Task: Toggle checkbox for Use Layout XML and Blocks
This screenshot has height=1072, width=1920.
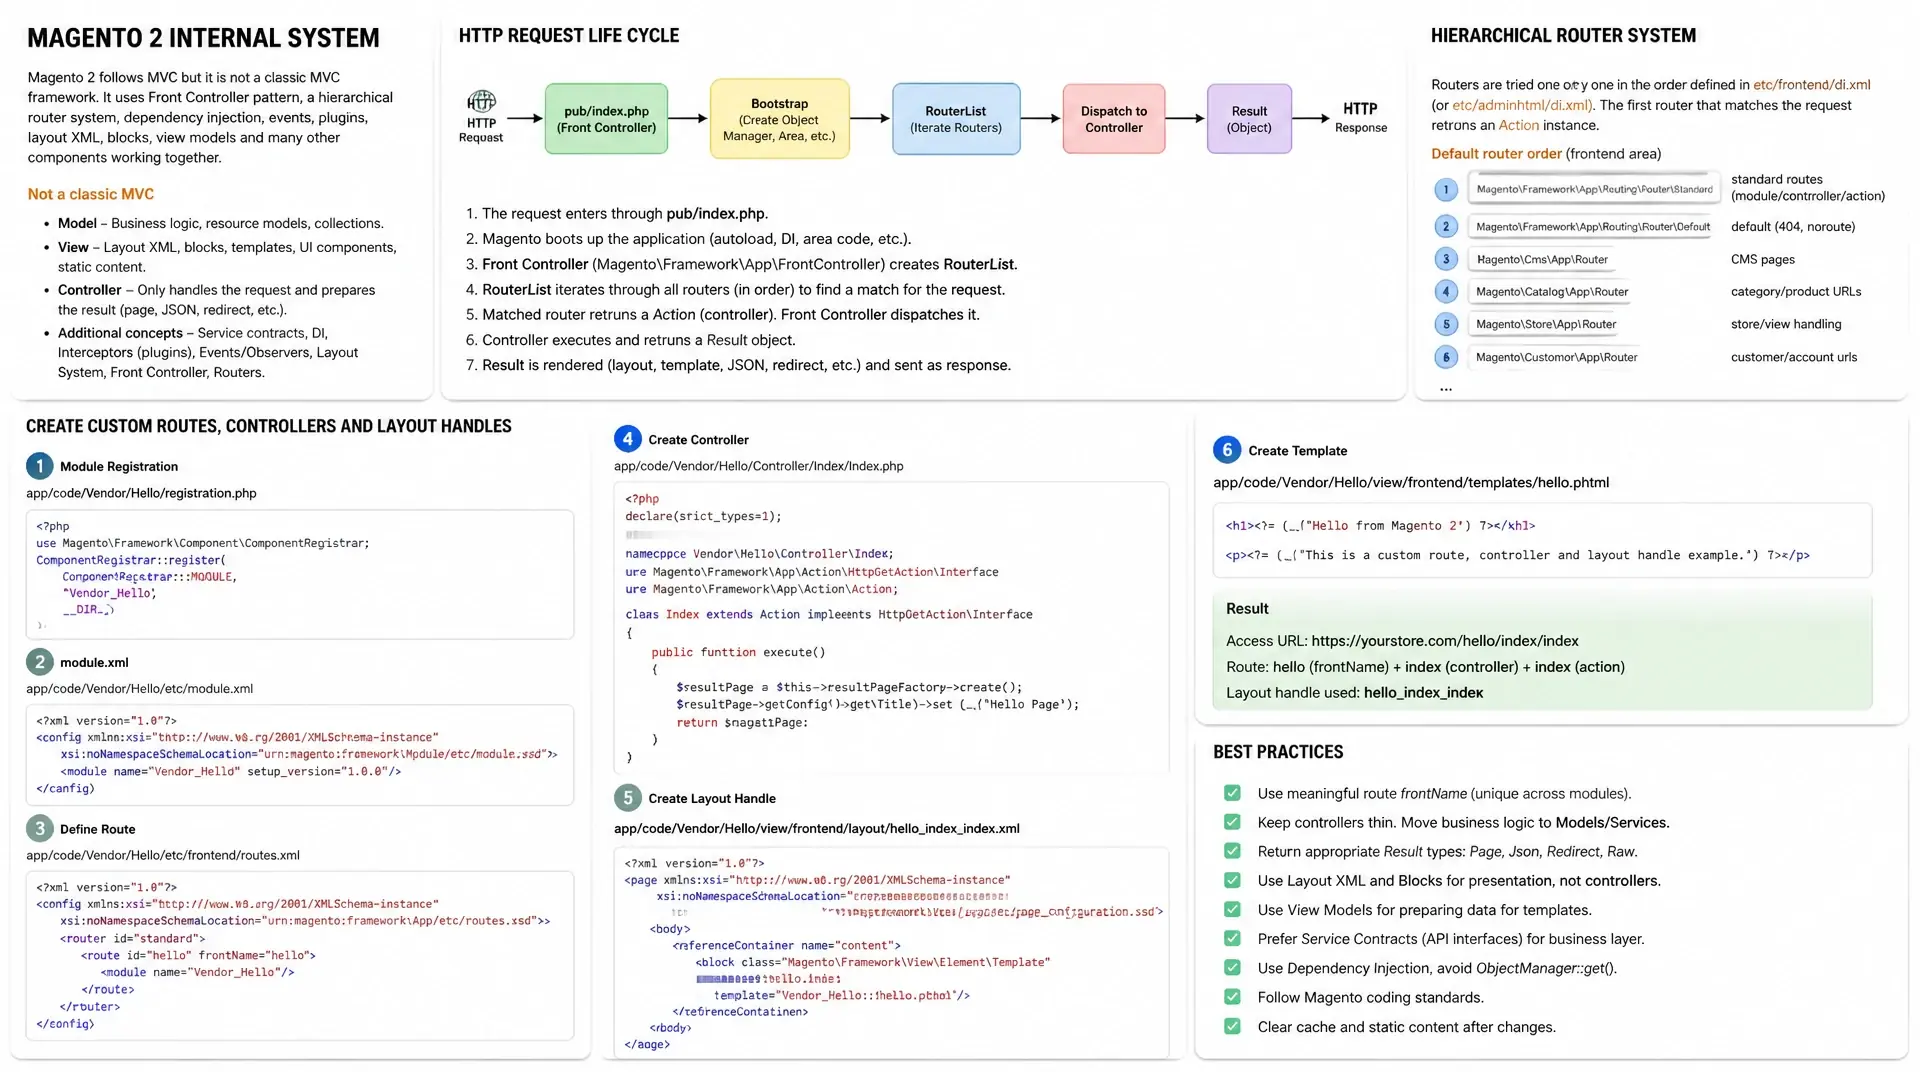Action: [1232, 880]
